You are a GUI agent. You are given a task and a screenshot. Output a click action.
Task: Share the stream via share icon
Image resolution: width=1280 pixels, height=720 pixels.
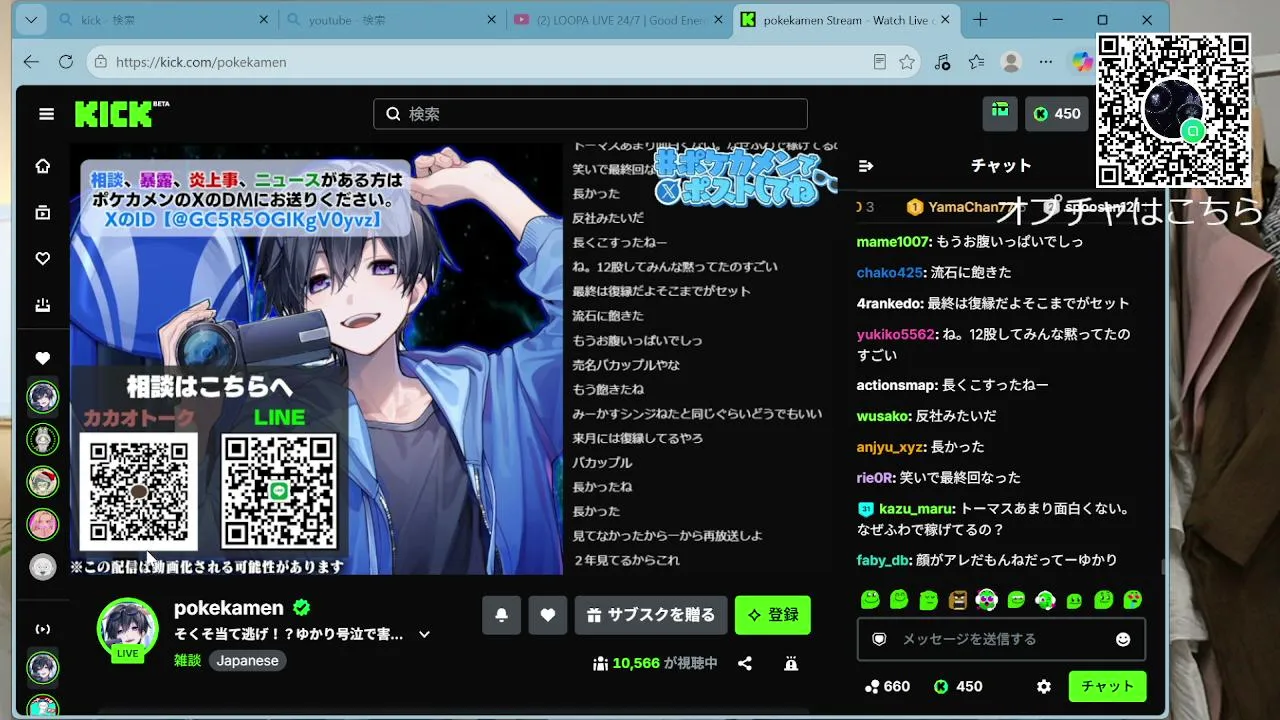[x=745, y=663]
